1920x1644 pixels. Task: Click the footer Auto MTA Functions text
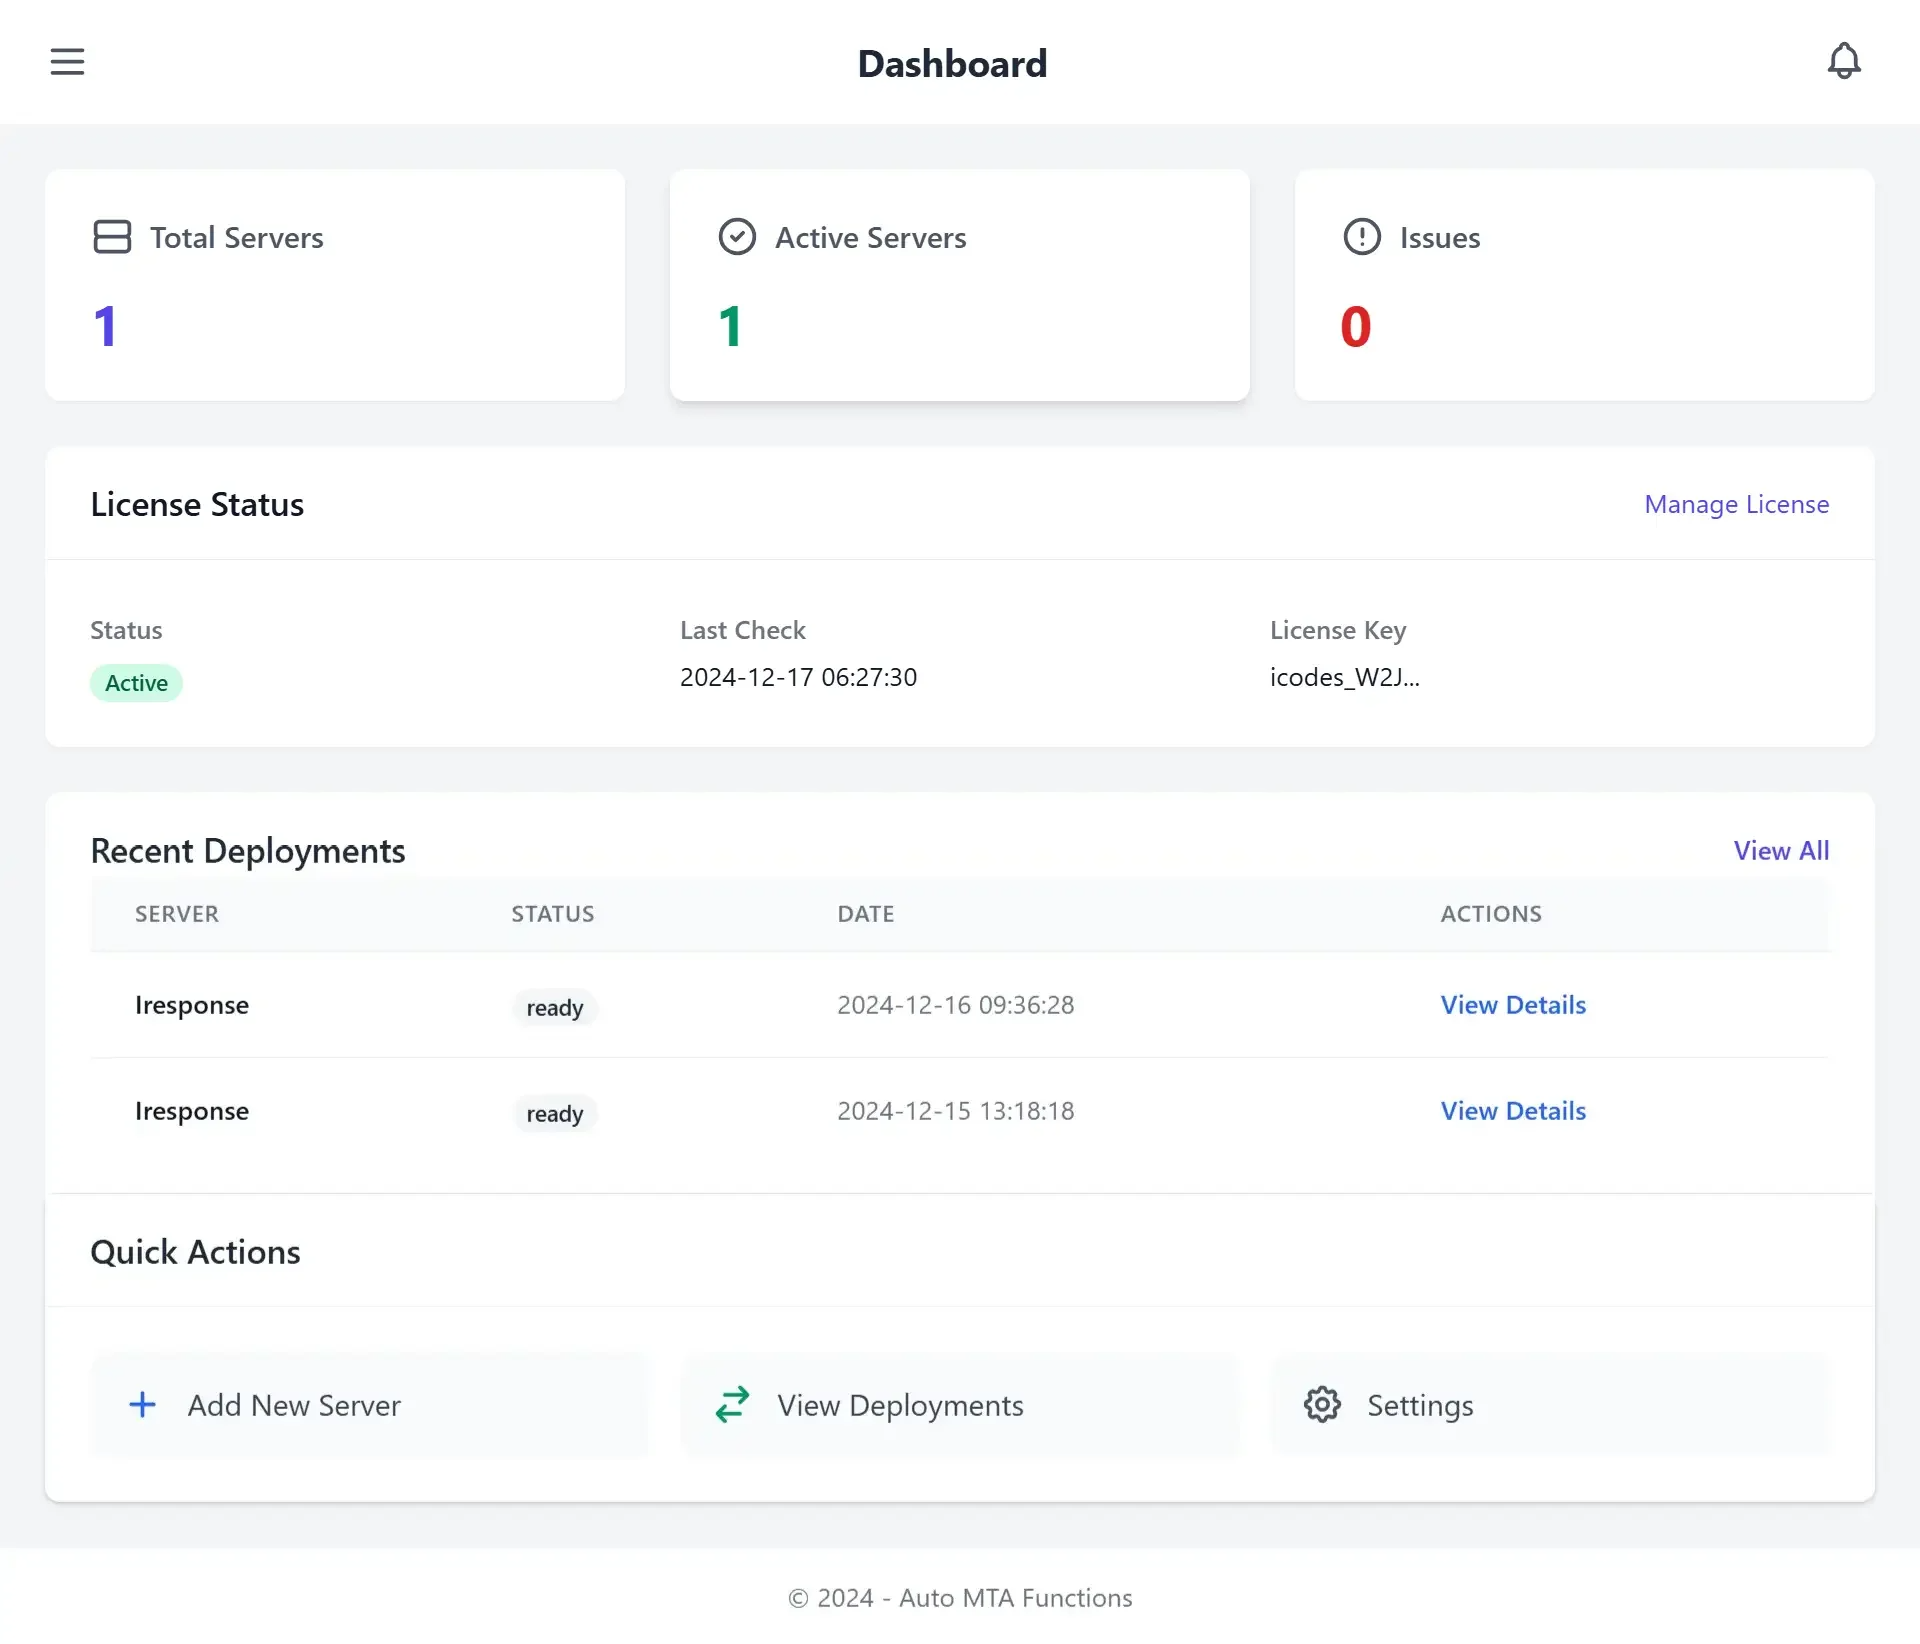click(1015, 1598)
